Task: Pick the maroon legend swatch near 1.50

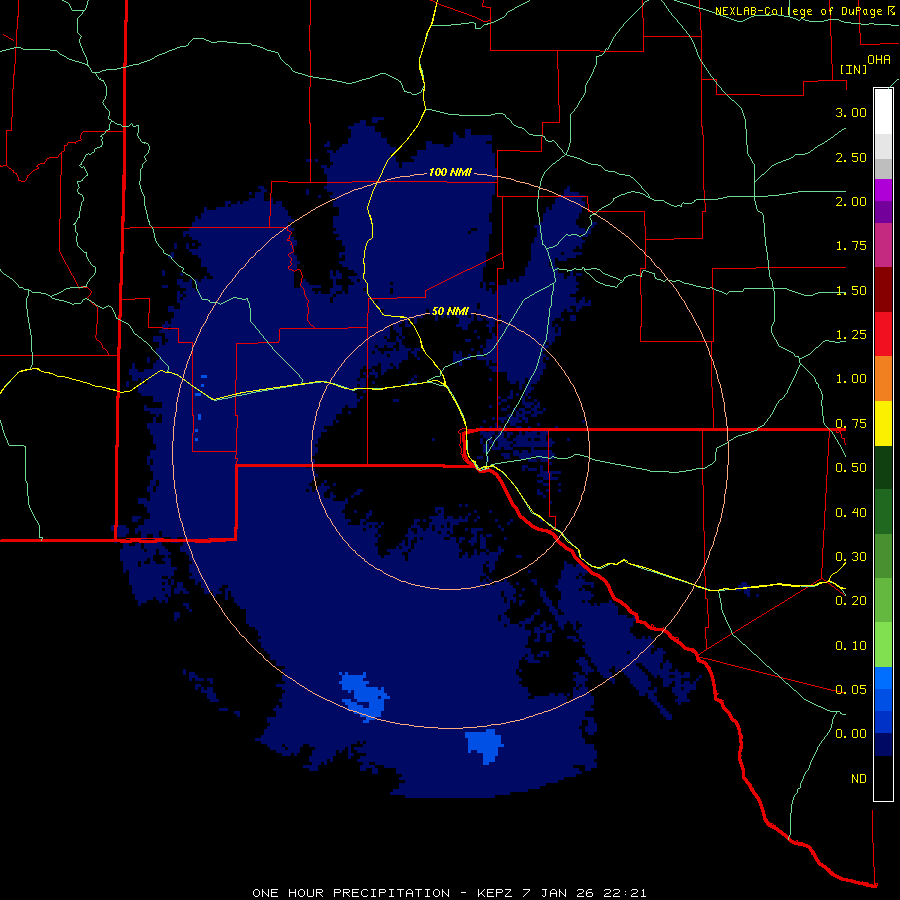Action: pyautogui.click(x=883, y=290)
